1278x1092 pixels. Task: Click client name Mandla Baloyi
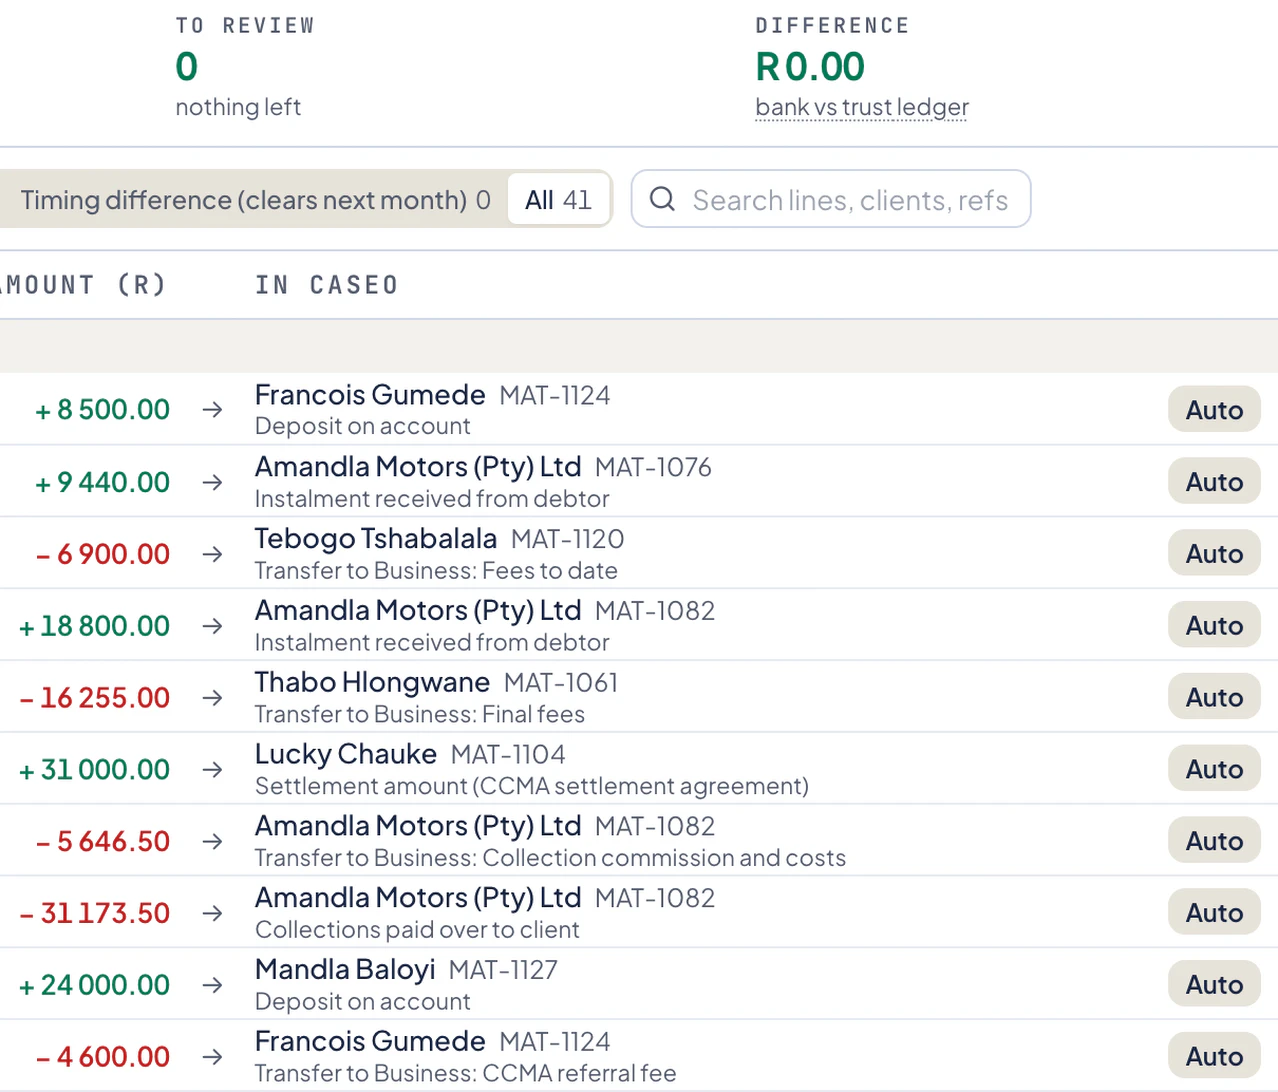[345, 970]
